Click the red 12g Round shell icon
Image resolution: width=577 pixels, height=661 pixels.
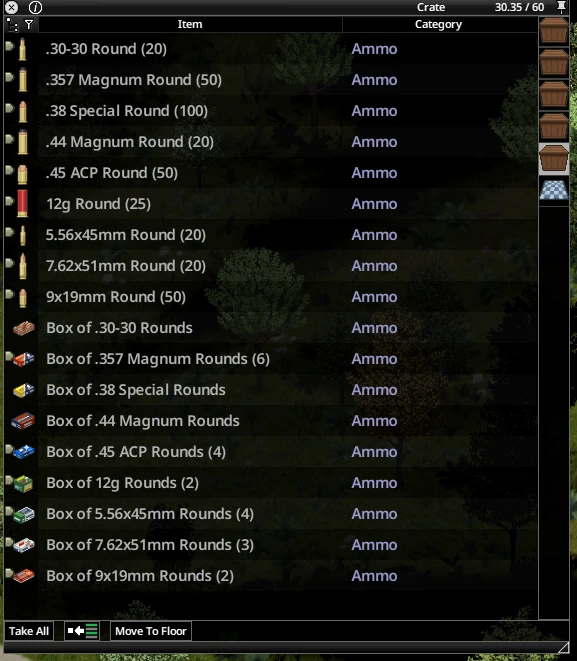[x=23, y=204]
